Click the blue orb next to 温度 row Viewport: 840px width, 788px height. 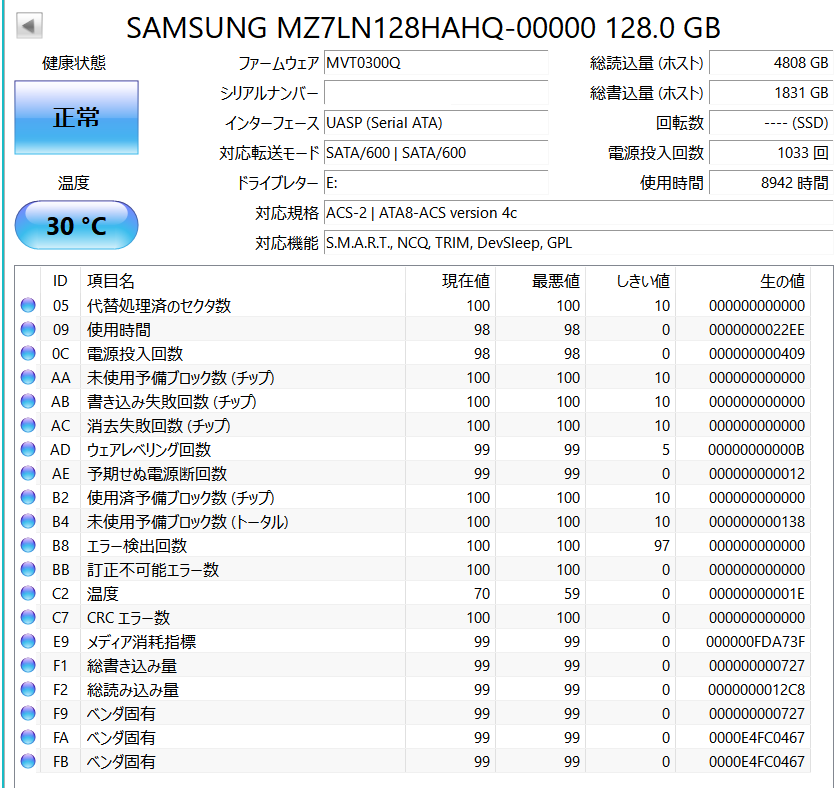28,594
